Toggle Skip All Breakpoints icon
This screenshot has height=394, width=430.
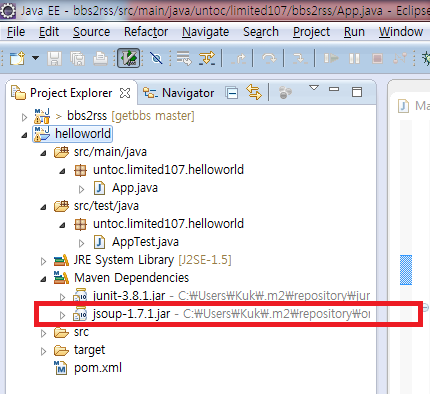point(156,59)
